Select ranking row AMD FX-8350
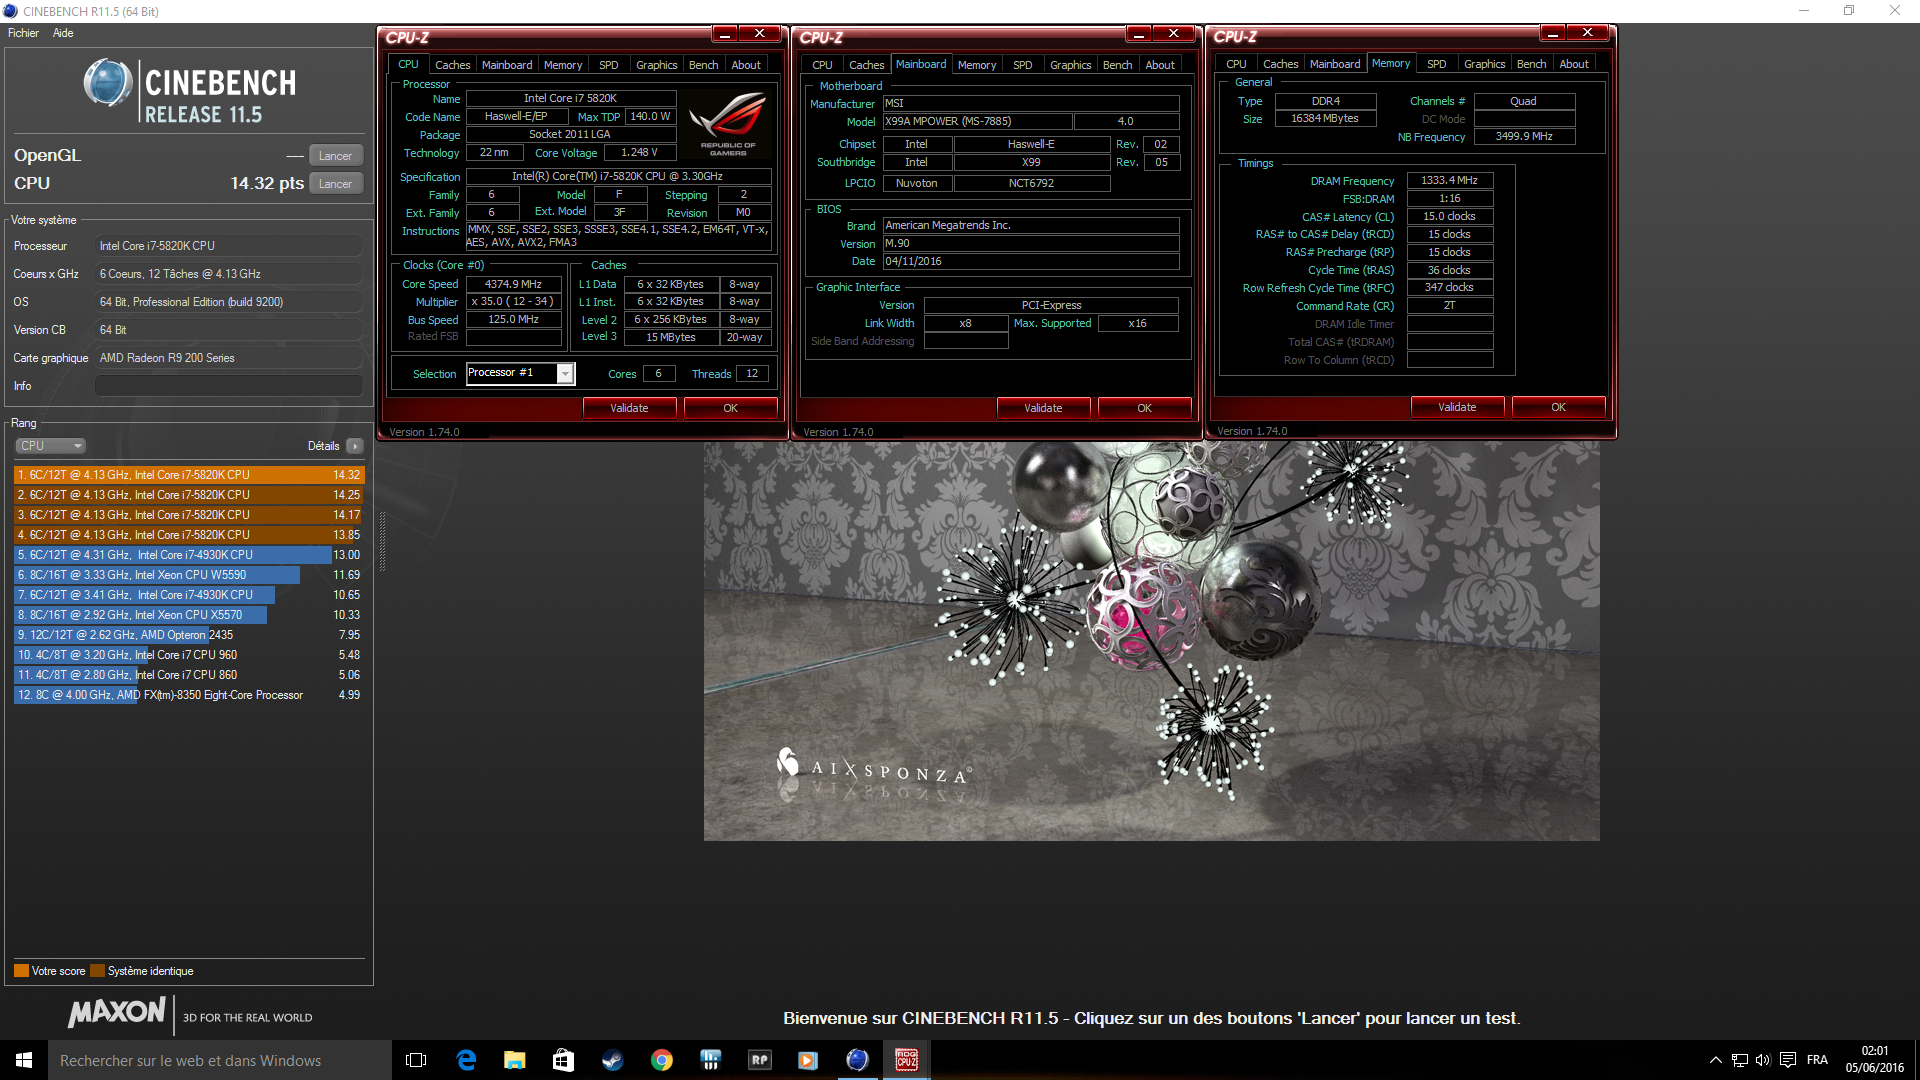1920x1080 pixels. pyautogui.click(x=189, y=695)
